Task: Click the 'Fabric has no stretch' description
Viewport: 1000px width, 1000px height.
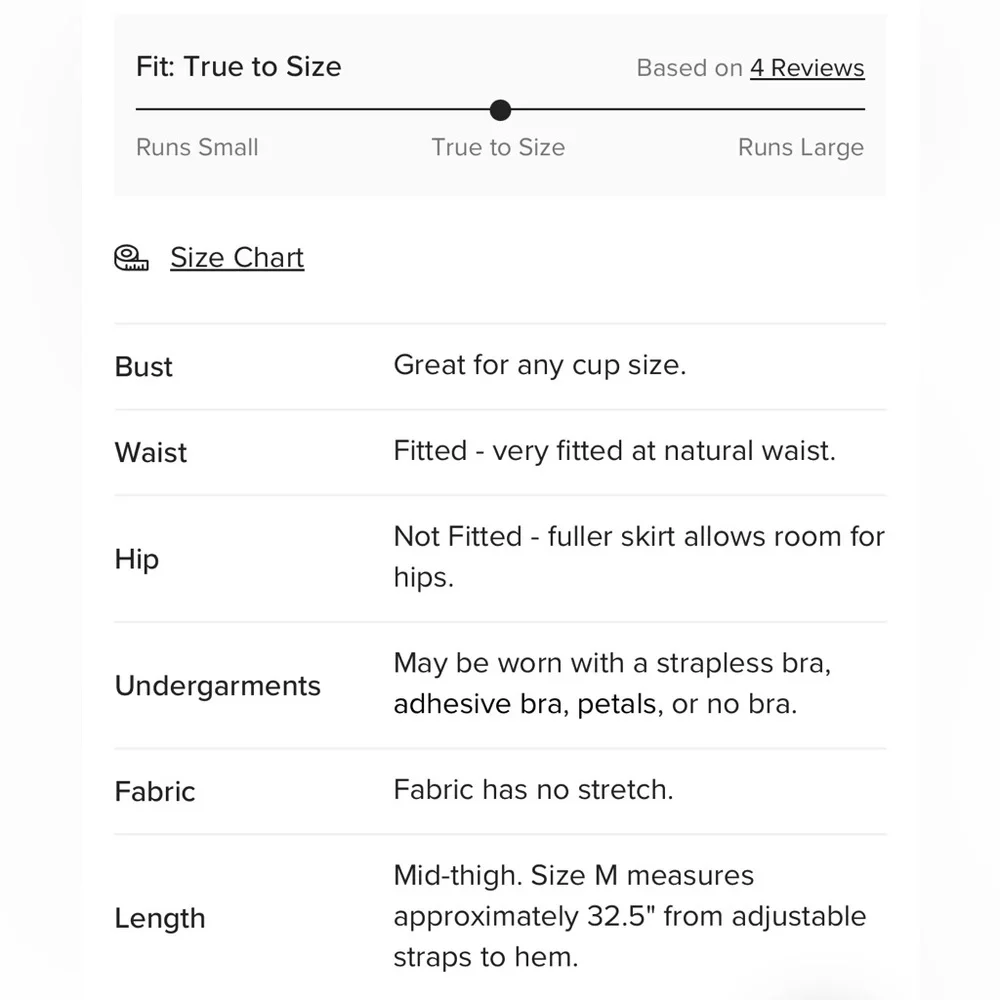Action: [534, 790]
